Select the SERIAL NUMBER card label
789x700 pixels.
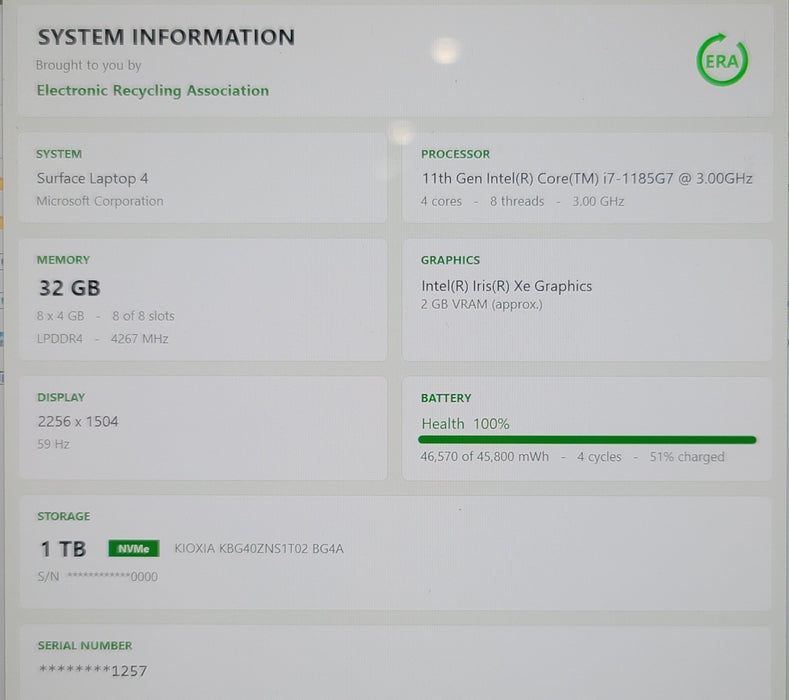point(85,646)
